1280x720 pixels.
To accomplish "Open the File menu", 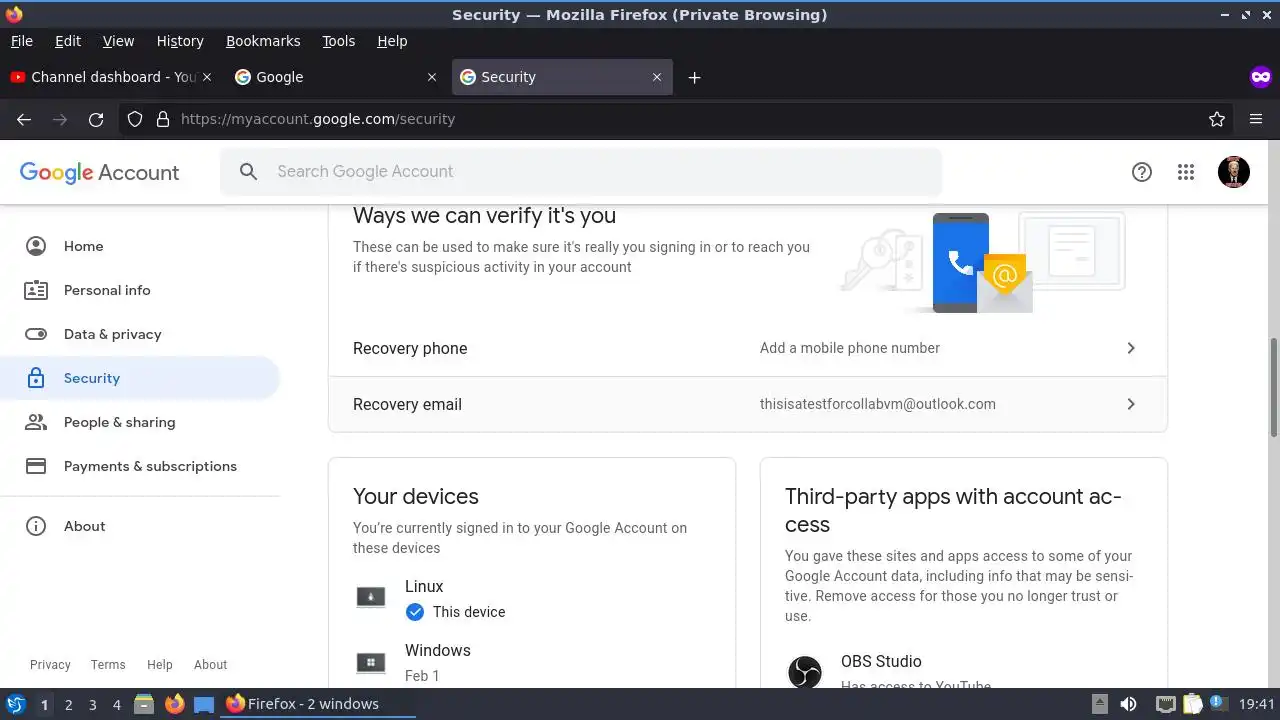I will (22, 41).
